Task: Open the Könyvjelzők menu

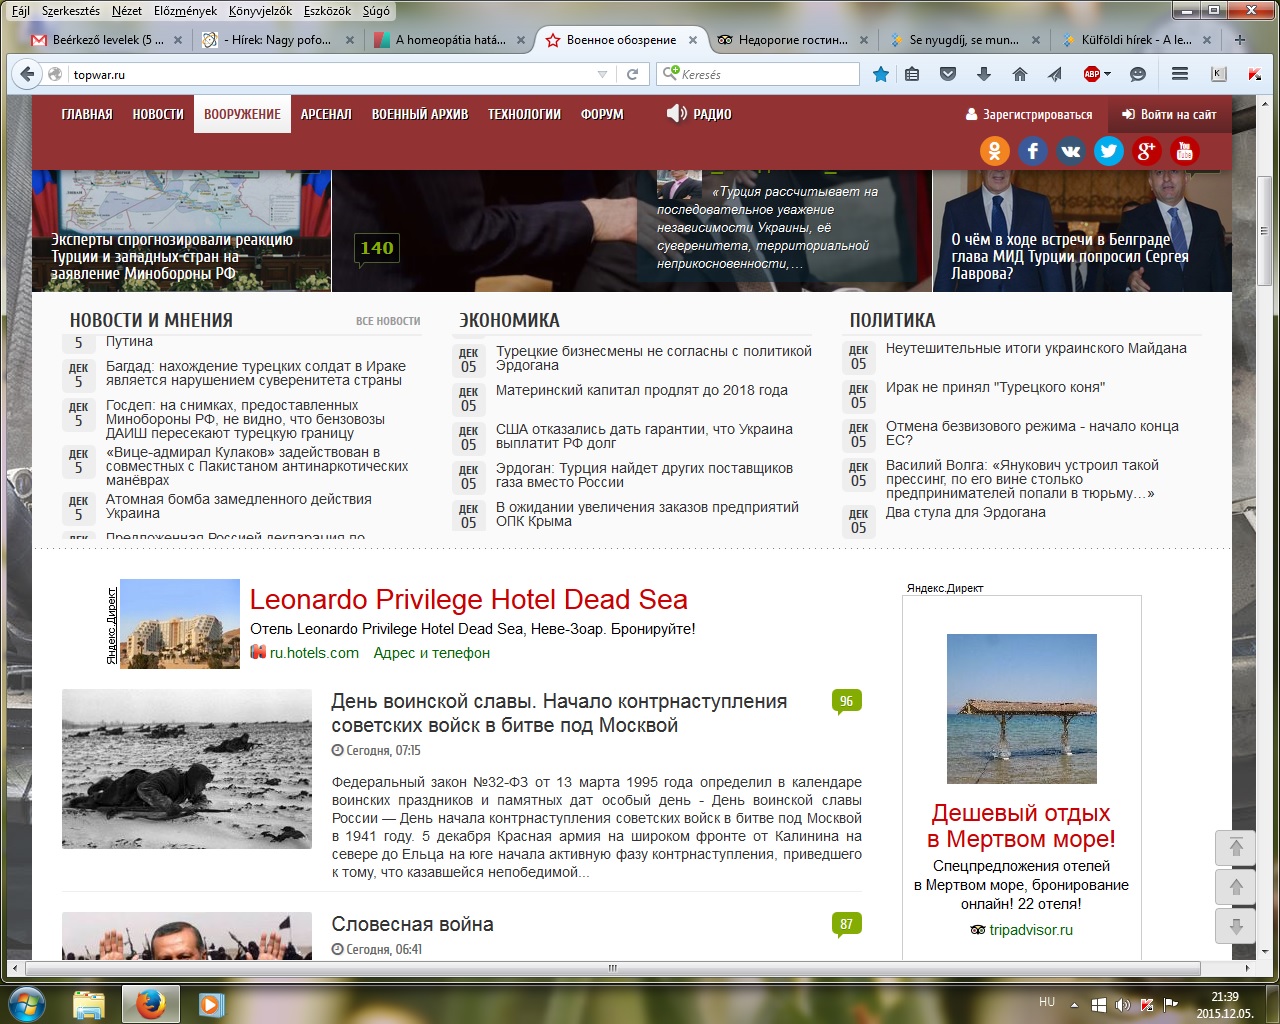Action: tap(260, 11)
